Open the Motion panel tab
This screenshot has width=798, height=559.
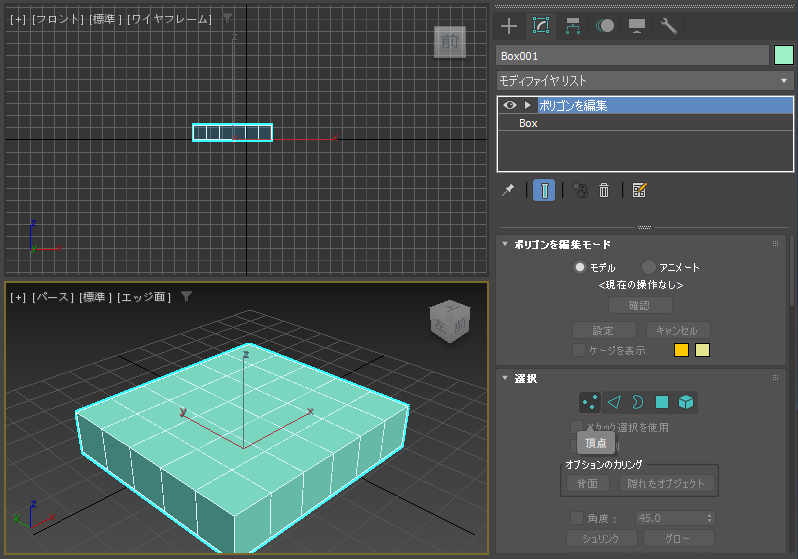click(605, 26)
